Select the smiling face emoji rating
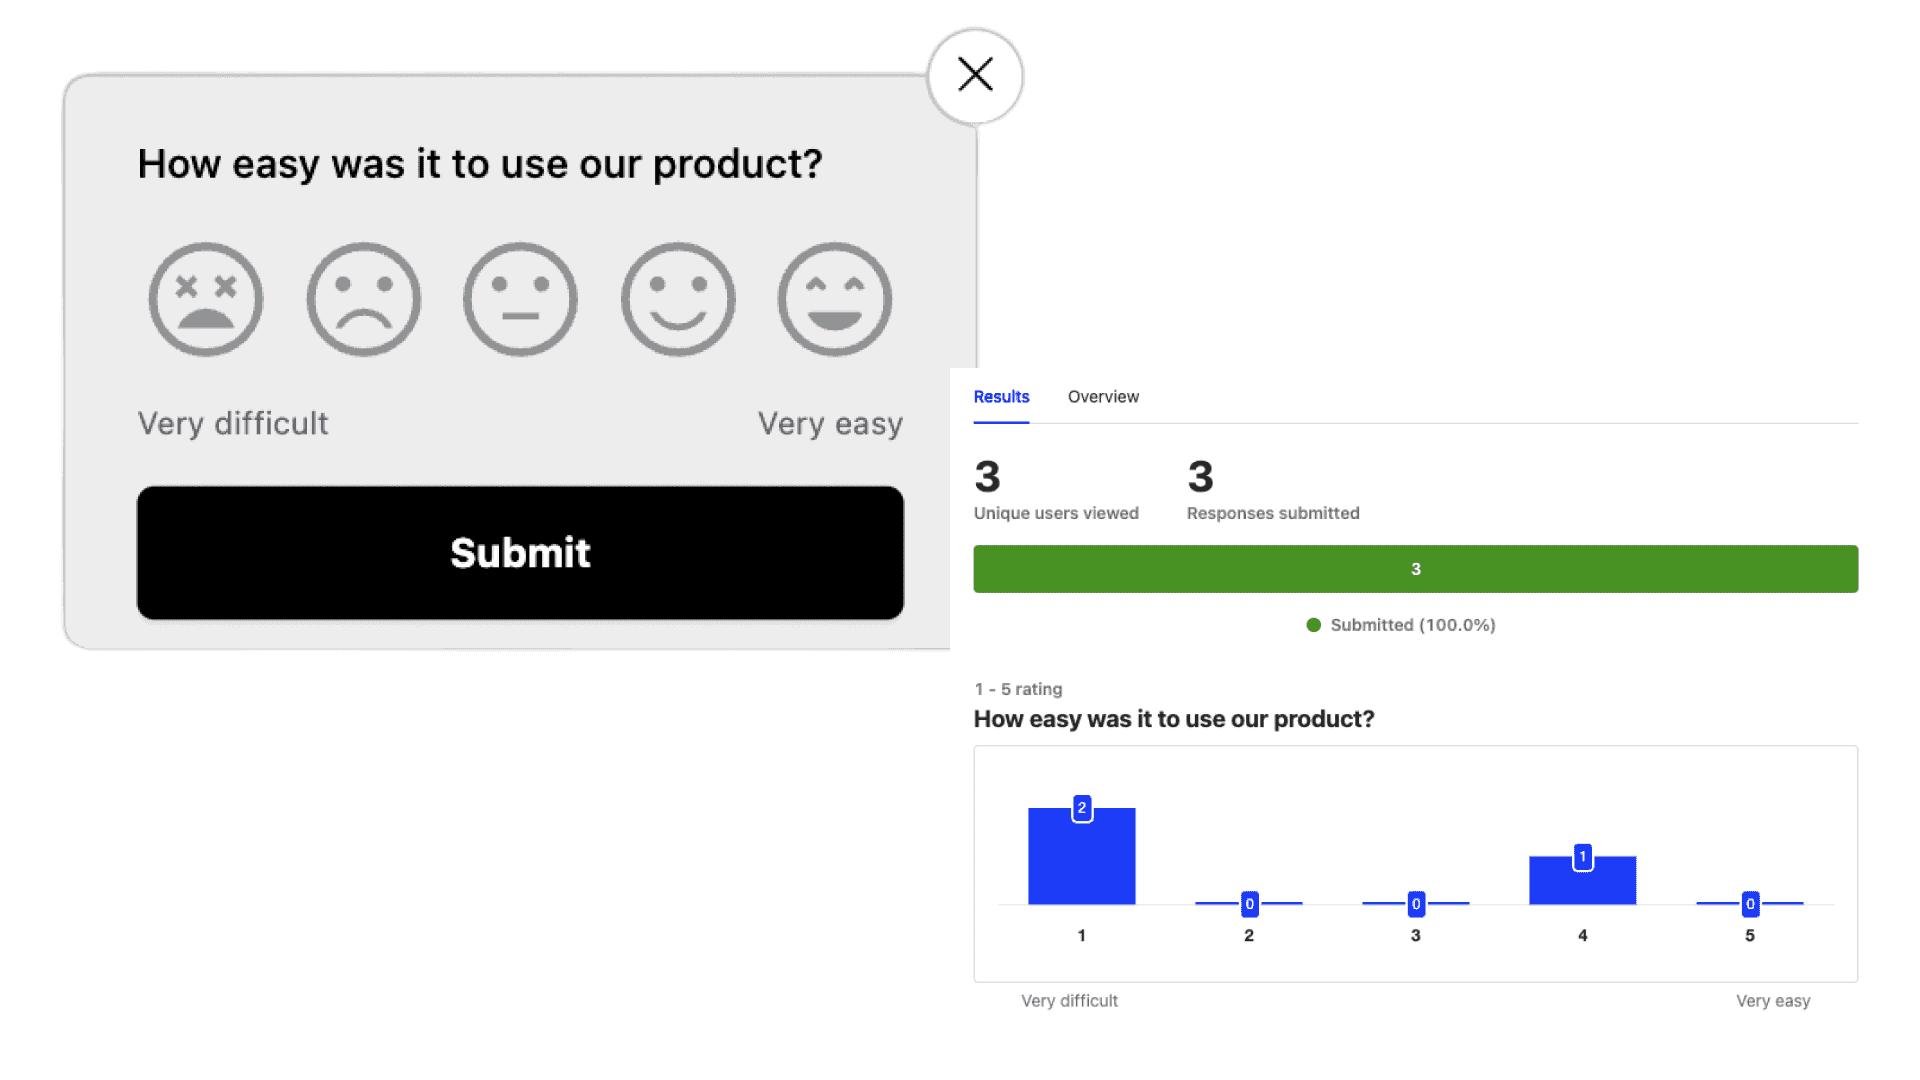Image resolution: width=1920 pixels, height=1080 pixels. click(678, 299)
